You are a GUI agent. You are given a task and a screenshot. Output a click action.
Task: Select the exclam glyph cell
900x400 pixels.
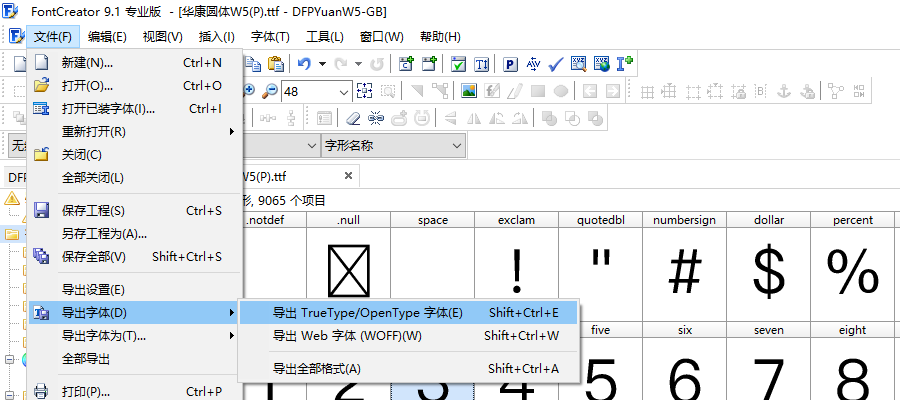pos(517,267)
